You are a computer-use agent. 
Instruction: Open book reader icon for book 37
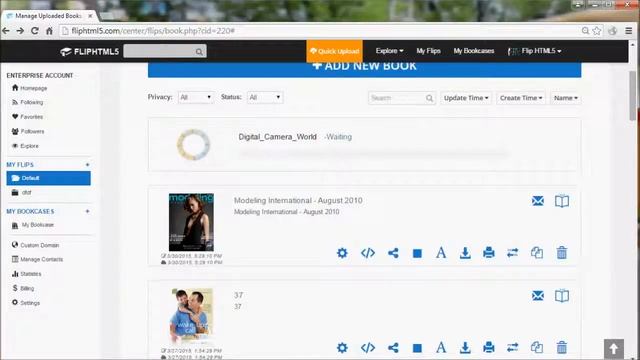[562, 296]
